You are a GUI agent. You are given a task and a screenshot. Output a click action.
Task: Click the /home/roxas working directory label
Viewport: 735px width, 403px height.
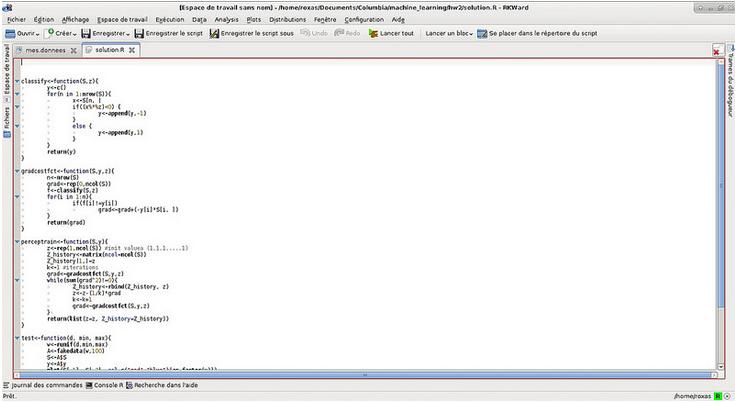click(x=693, y=396)
